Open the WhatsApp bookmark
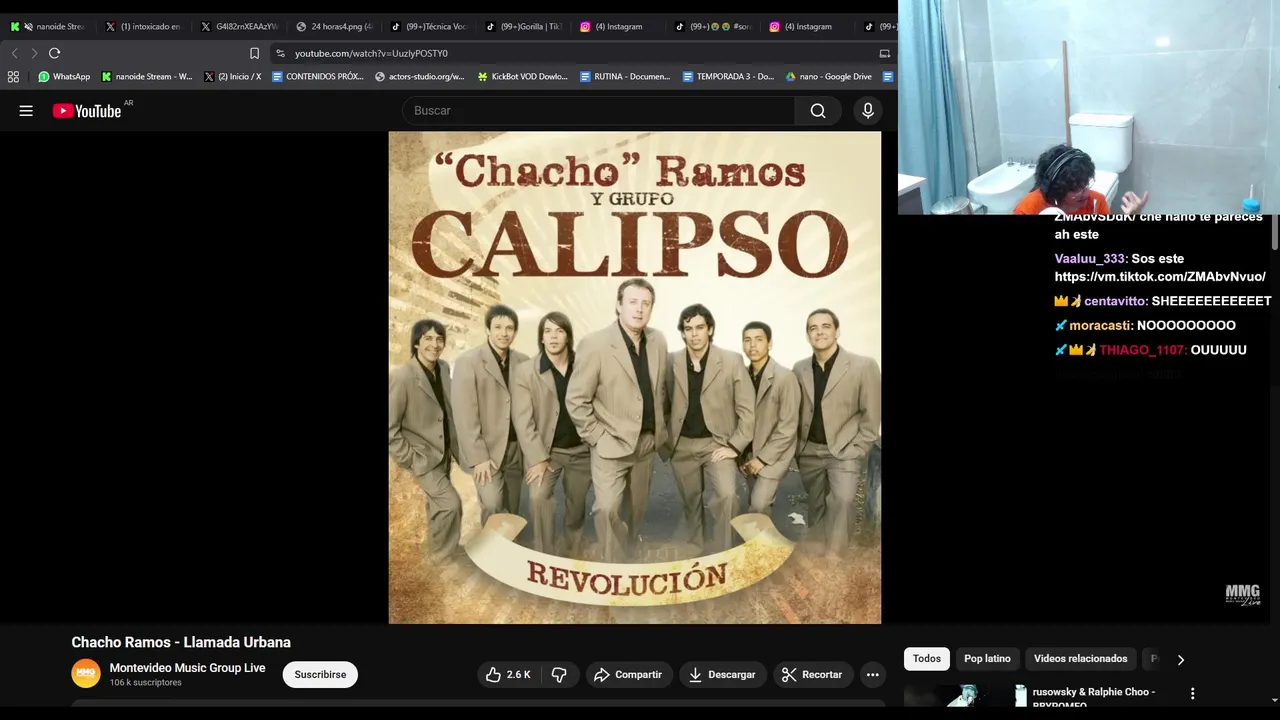This screenshot has height=720, width=1280. coord(64,76)
